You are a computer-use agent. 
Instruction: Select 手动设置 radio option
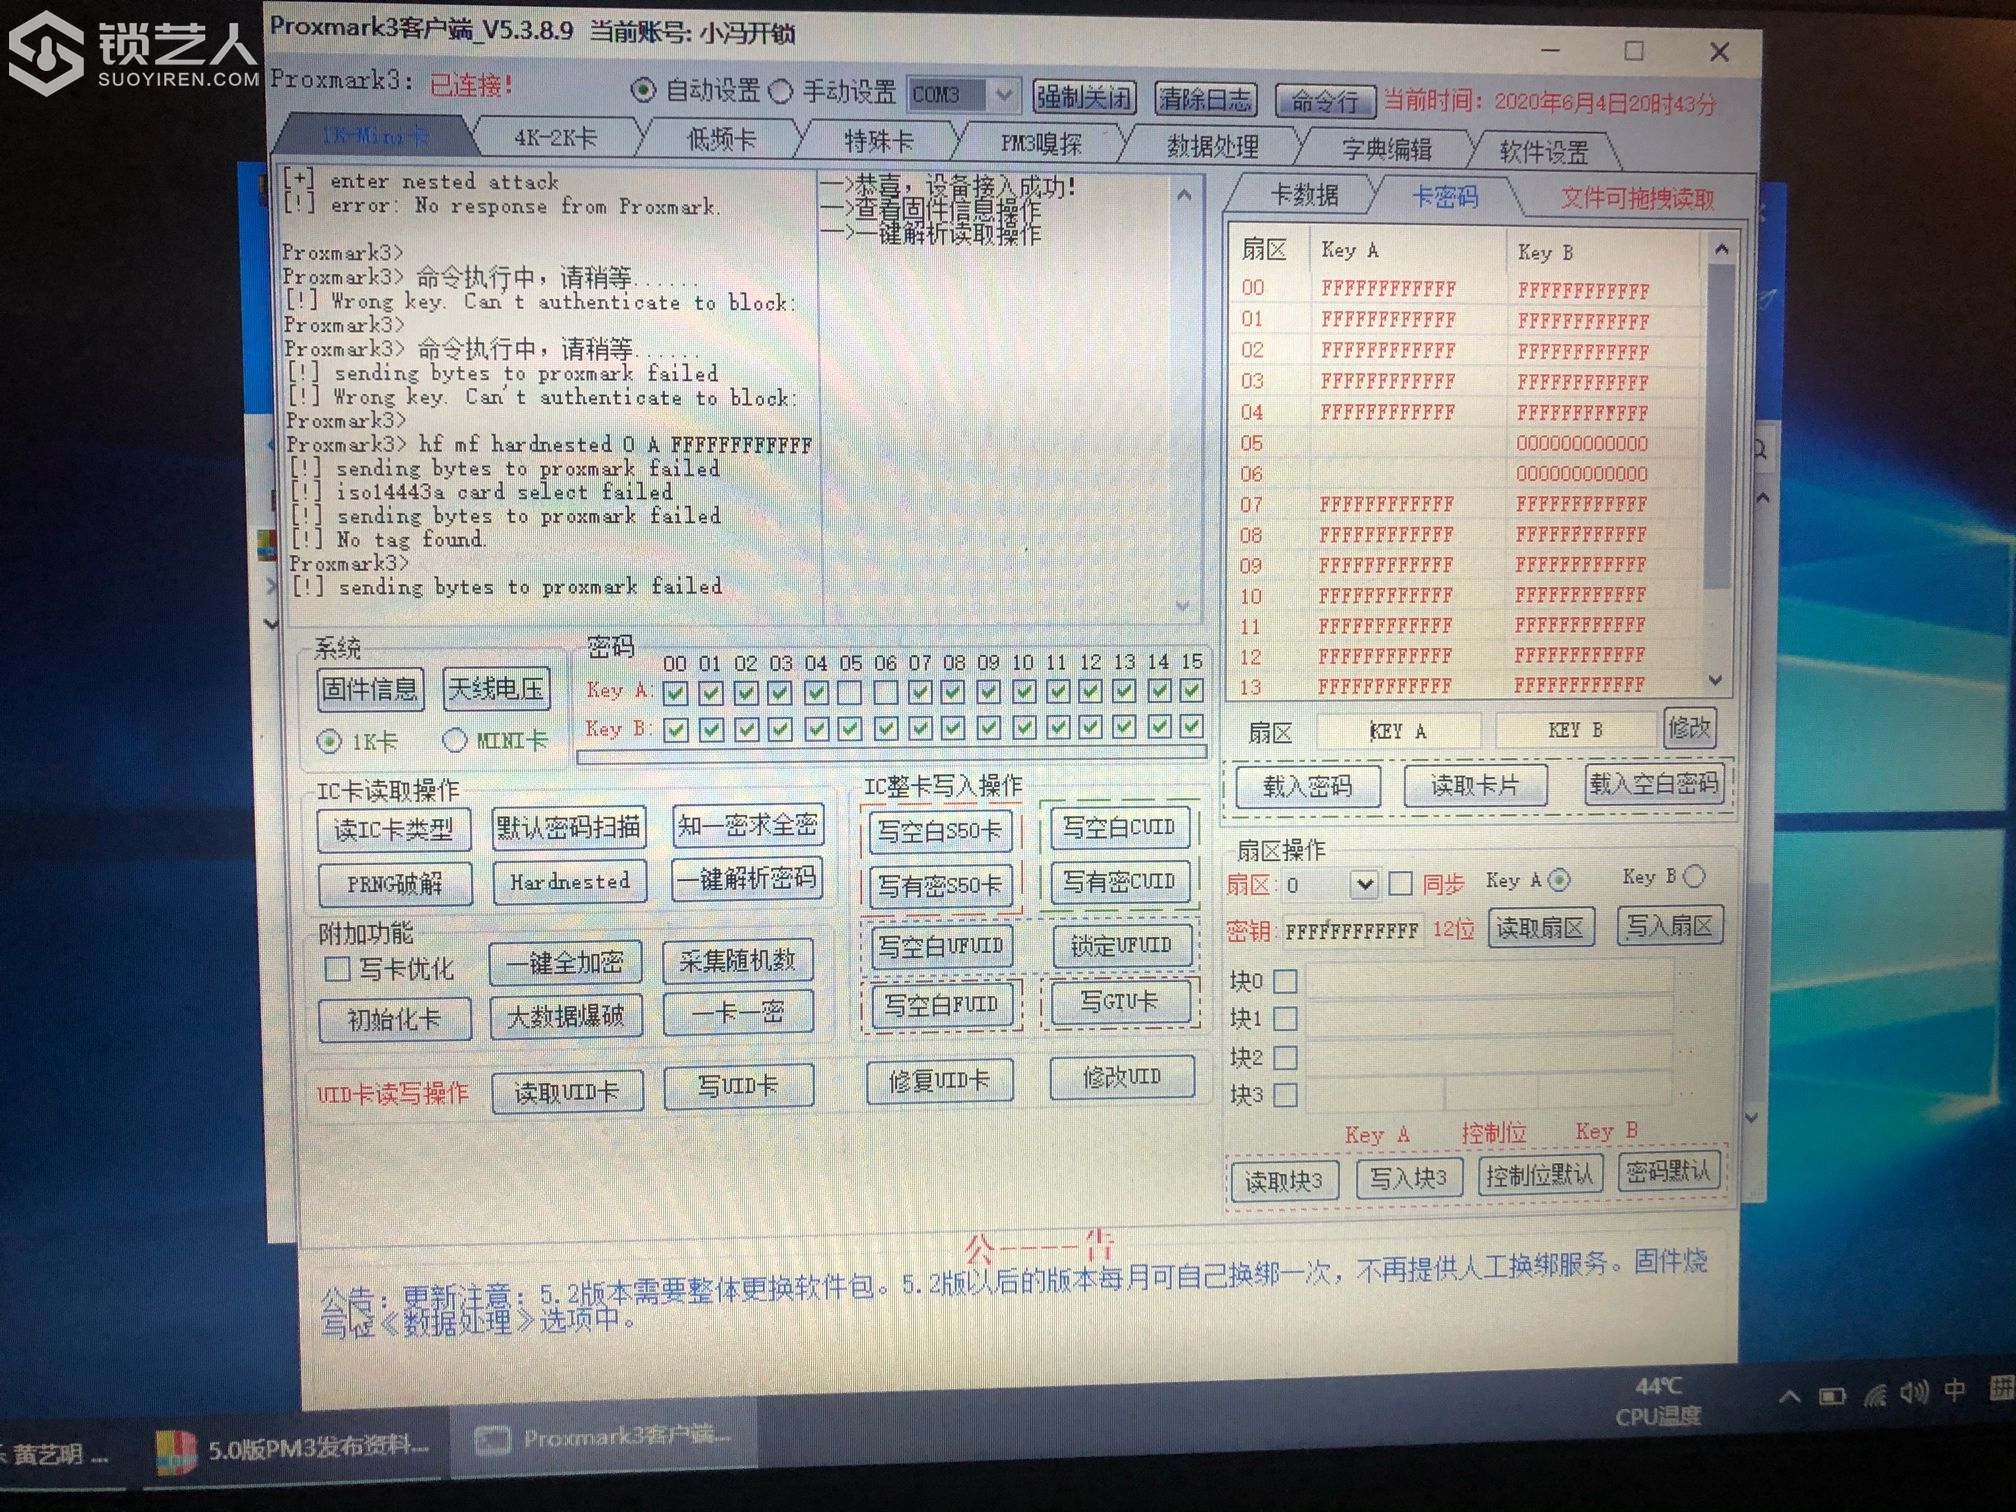(781, 93)
